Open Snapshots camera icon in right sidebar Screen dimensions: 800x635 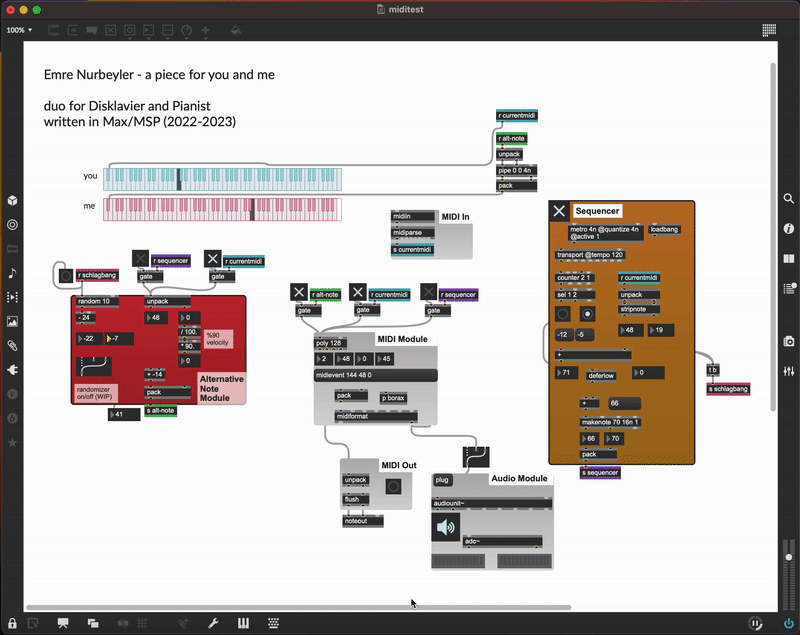[789, 341]
